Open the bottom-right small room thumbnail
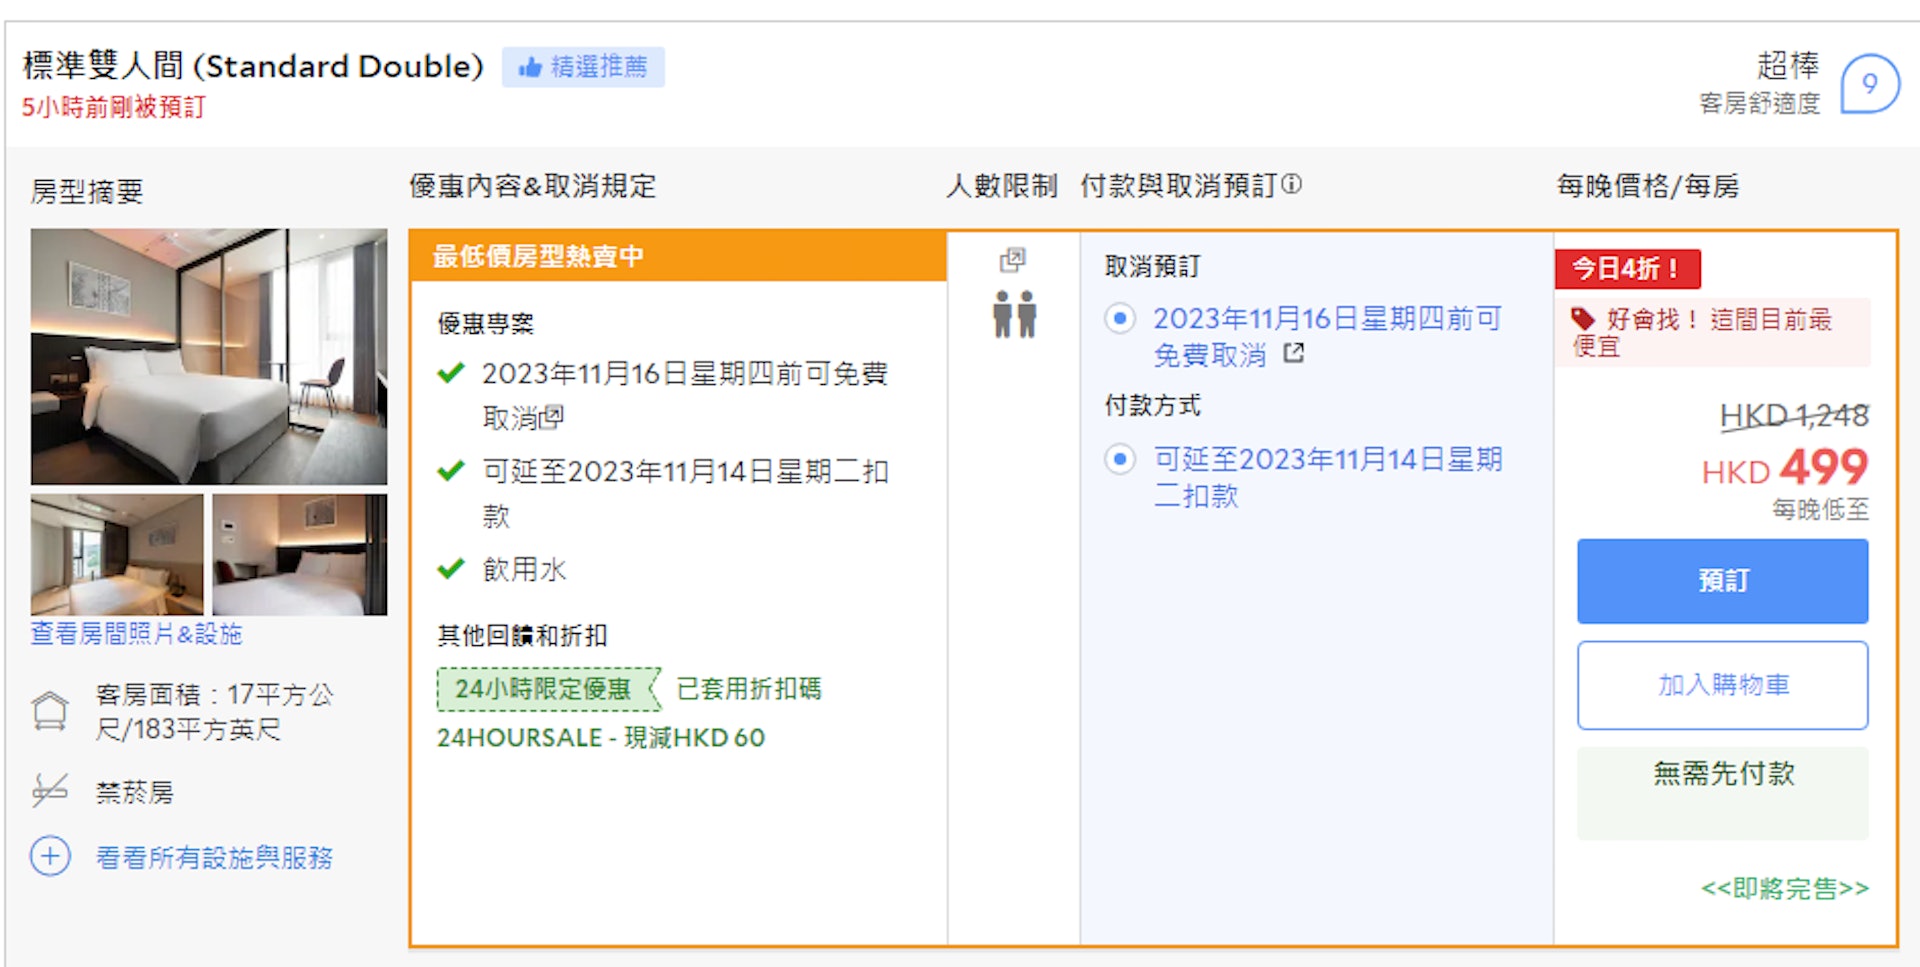Screen dimensions: 1920x967 pyautogui.click(x=300, y=554)
